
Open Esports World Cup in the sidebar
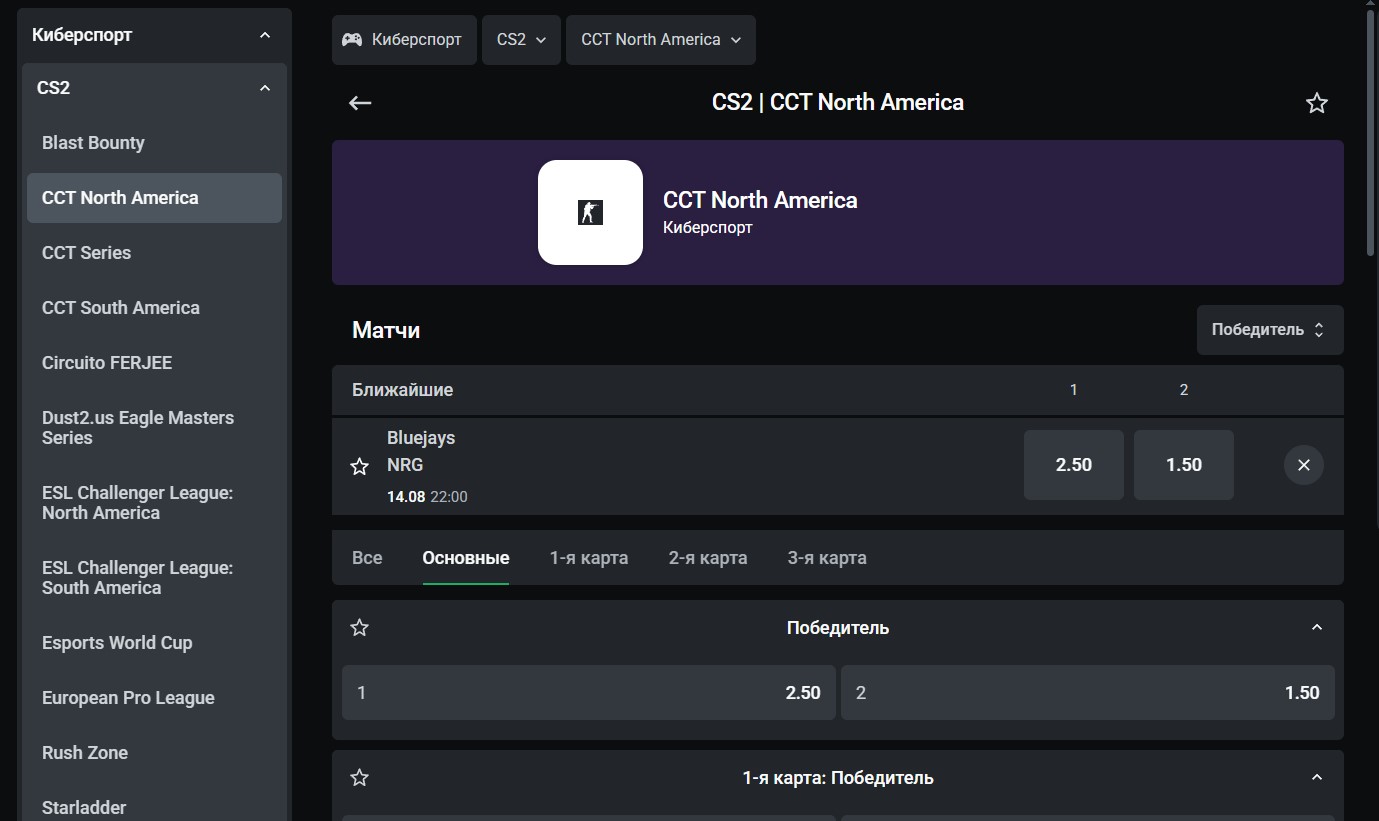pyautogui.click(x=154, y=643)
